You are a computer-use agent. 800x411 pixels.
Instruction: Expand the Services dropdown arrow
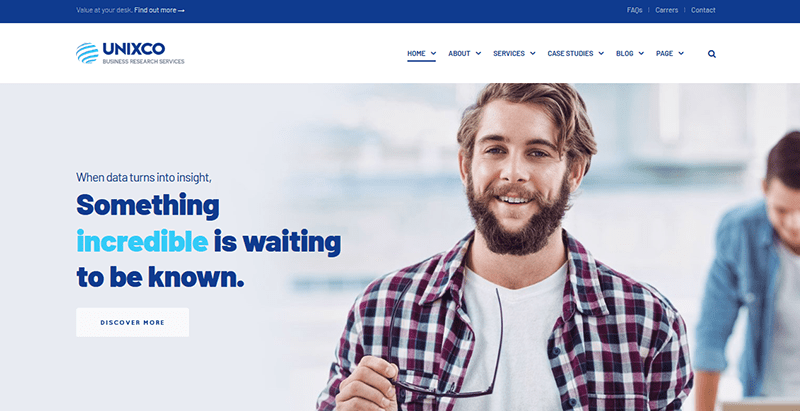click(x=533, y=53)
